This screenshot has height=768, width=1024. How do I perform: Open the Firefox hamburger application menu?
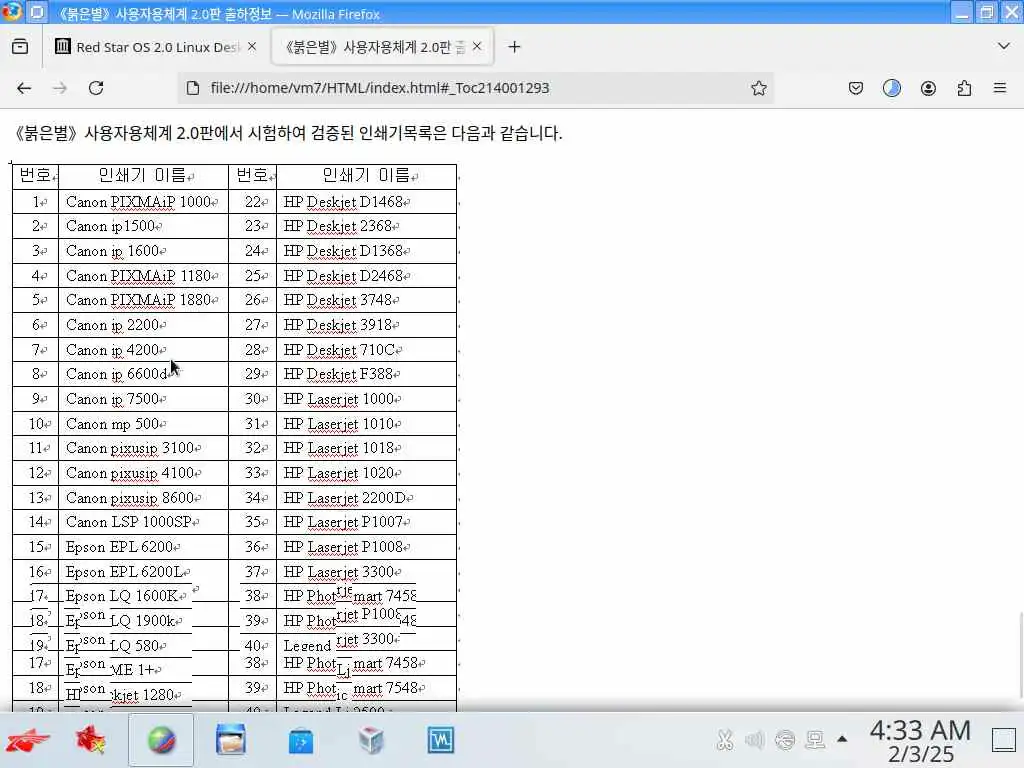pyautogui.click(x=1000, y=88)
